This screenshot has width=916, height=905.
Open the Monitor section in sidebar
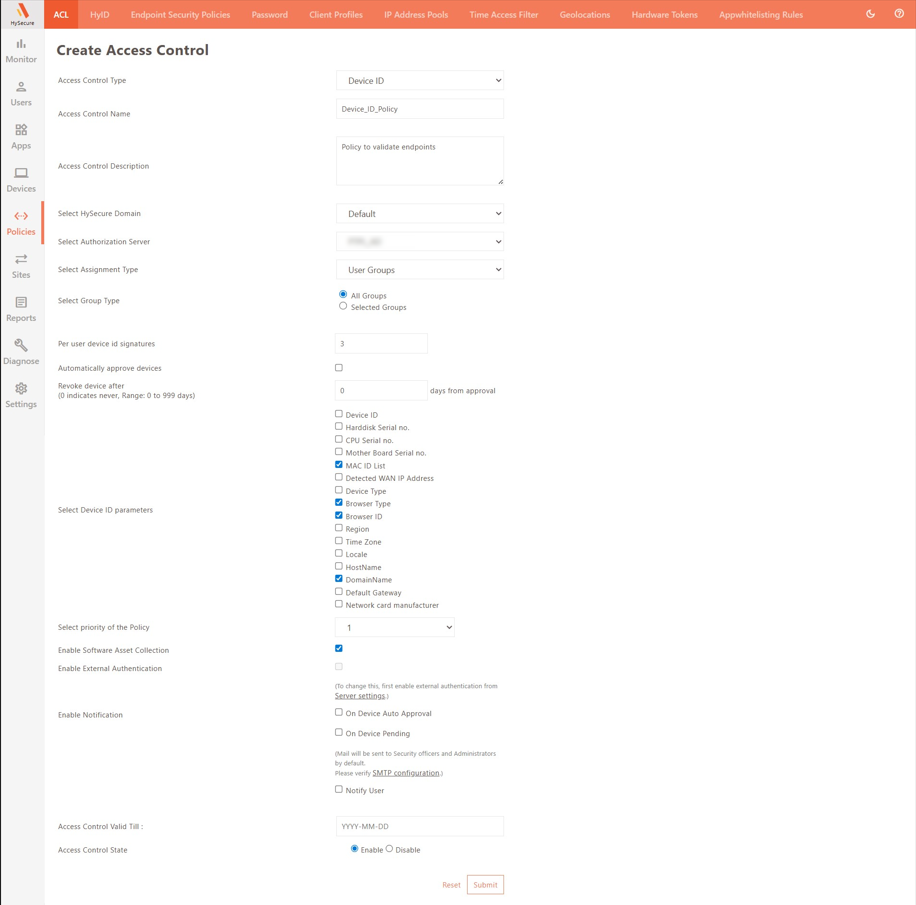click(x=21, y=50)
